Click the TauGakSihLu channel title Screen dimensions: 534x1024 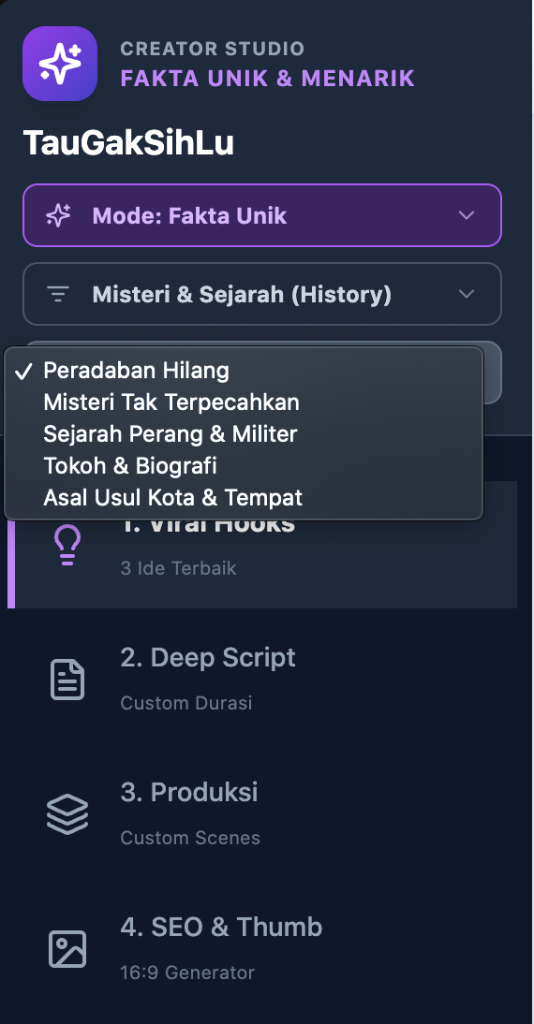tap(129, 143)
